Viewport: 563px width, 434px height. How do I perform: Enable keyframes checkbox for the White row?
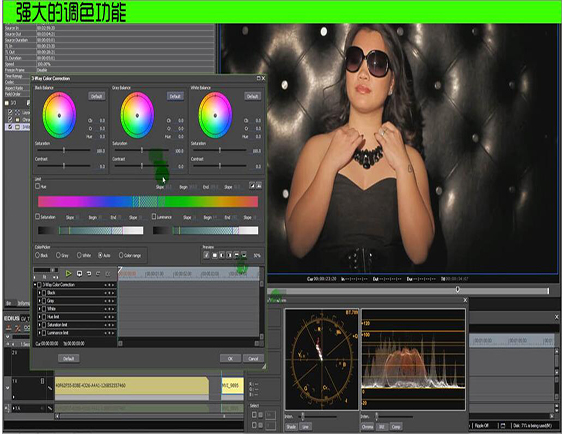[x=44, y=309]
